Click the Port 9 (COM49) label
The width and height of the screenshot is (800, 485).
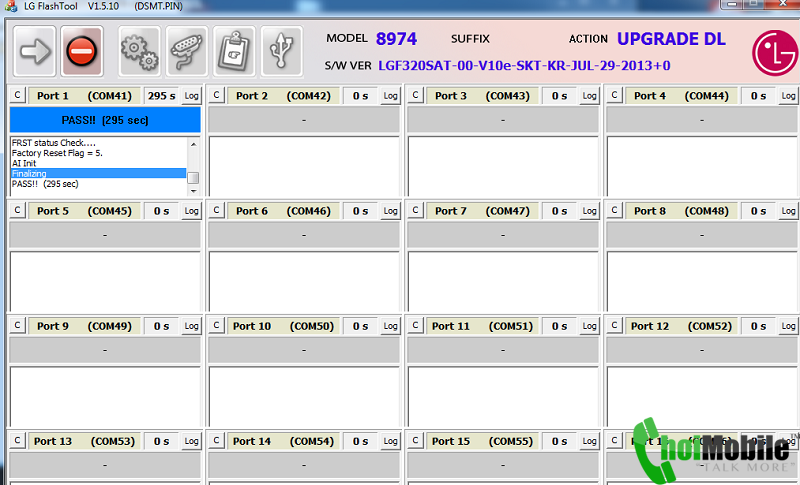(x=84, y=326)
